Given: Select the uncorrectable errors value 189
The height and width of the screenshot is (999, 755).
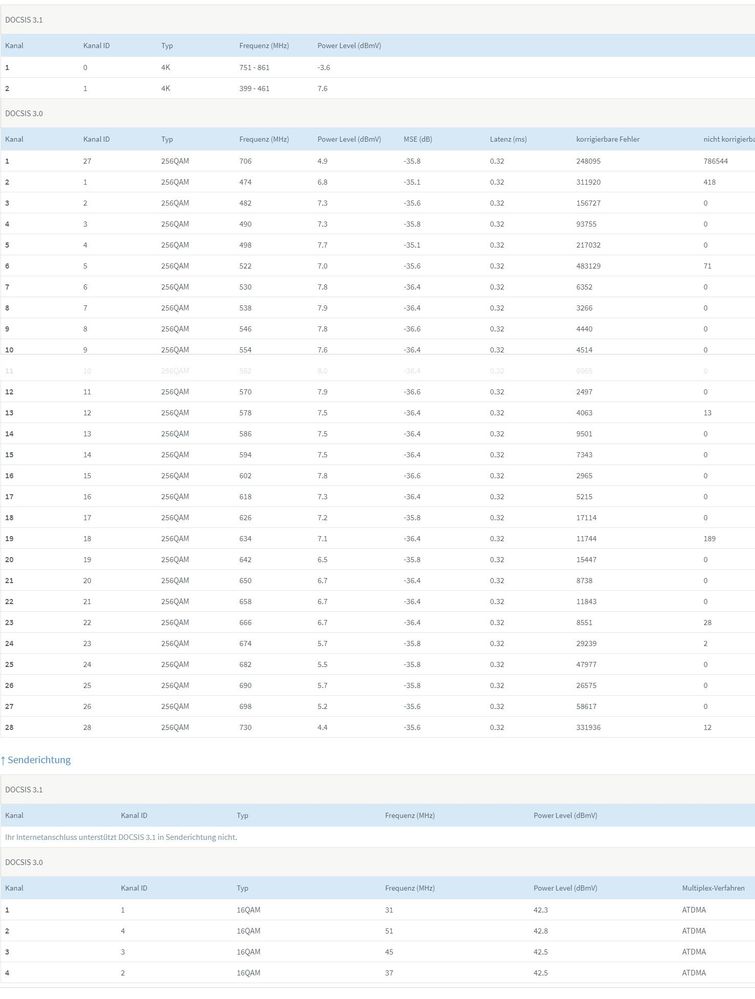Looking at the screenshot, I should [710, 539].
